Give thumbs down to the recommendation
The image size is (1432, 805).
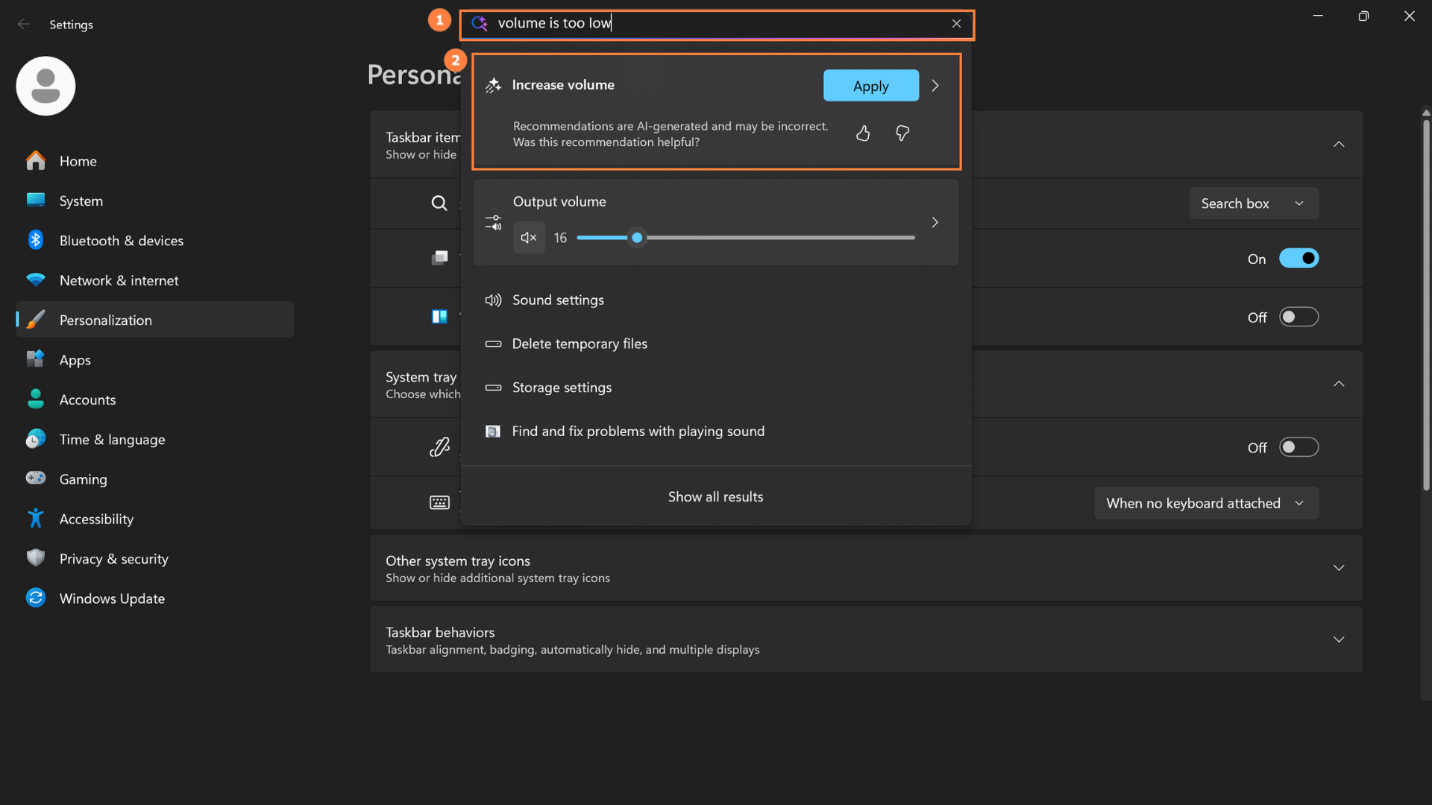902,133
